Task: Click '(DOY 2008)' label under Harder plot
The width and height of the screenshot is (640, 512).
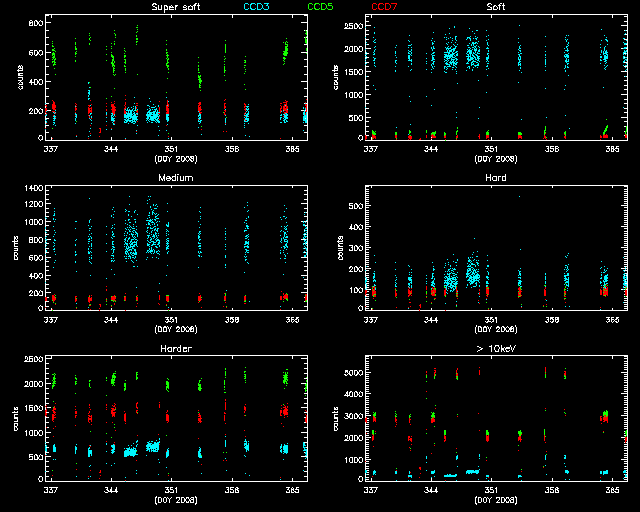Action: pyautogui.click(x=174, y=499)
